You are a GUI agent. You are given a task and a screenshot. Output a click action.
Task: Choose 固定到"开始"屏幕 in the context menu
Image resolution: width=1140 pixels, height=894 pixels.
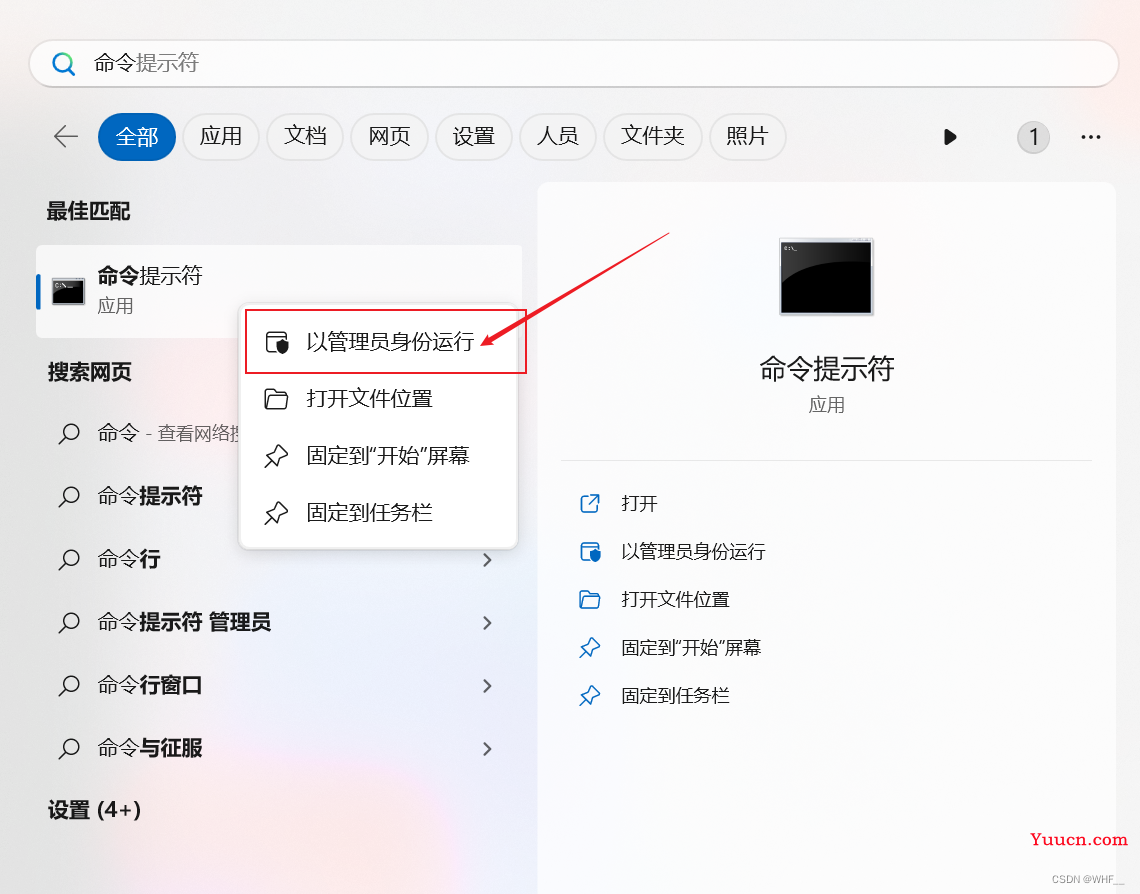click(x=378, y=456)
